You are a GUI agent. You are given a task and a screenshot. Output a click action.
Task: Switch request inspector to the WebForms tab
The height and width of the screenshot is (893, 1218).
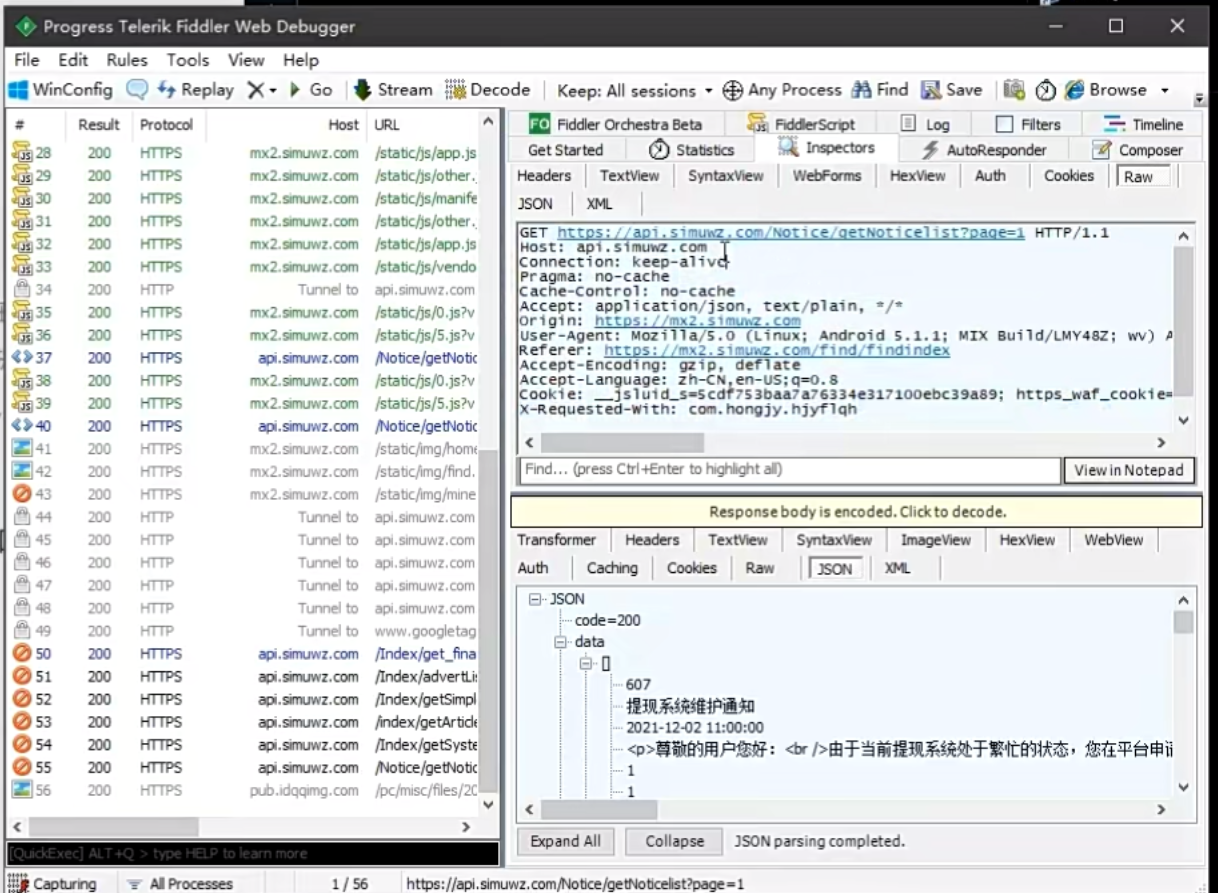[827, 176]
